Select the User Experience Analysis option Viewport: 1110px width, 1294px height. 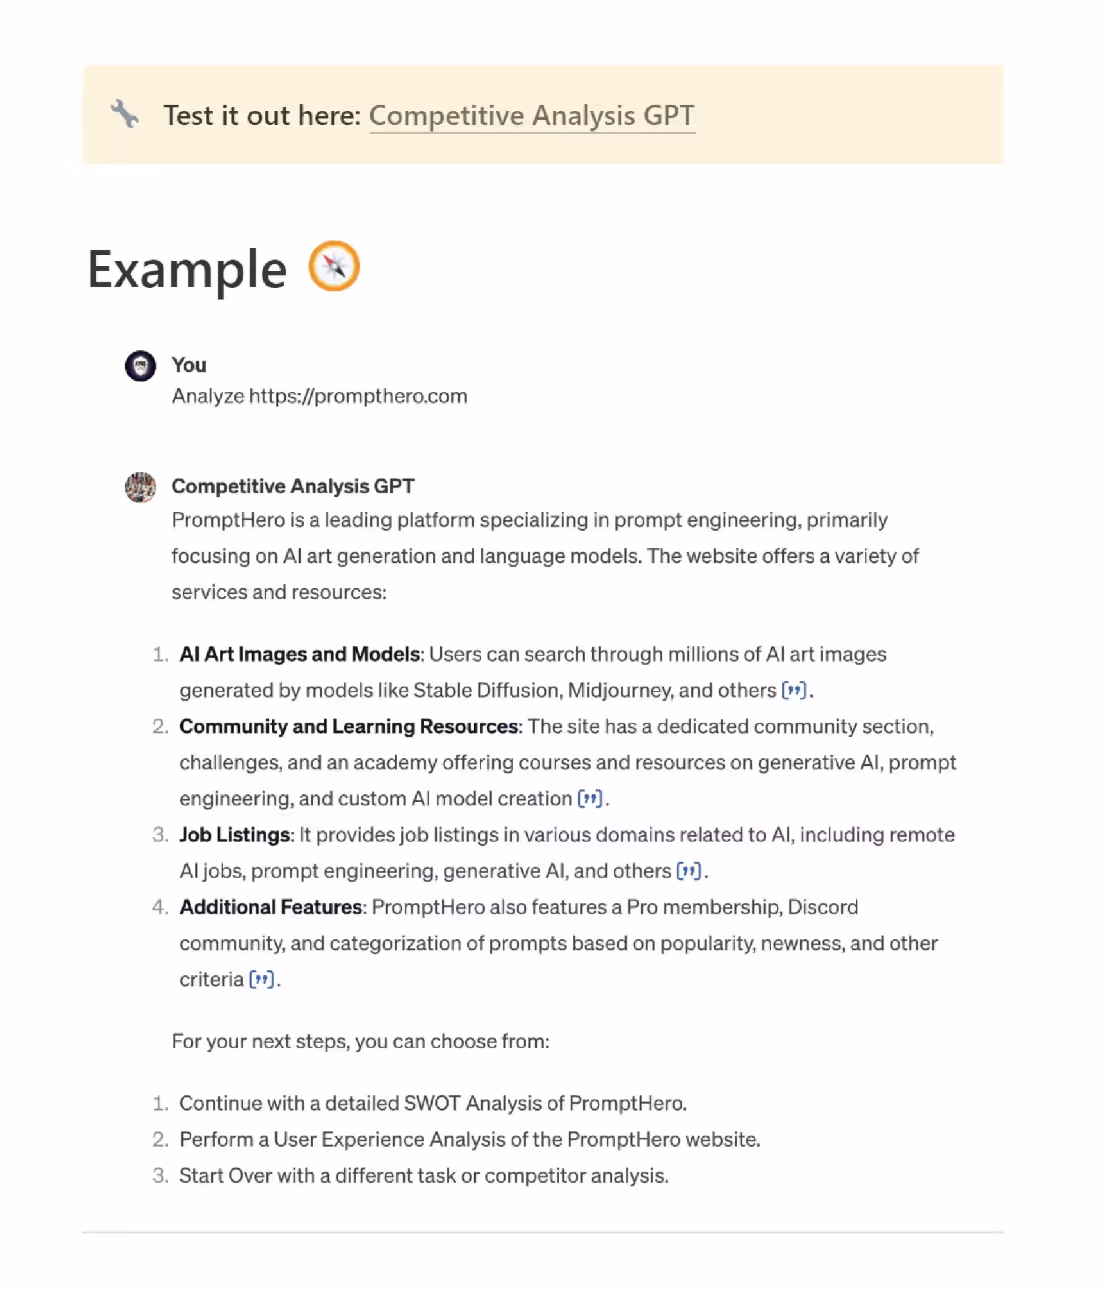coord(470,1140)
